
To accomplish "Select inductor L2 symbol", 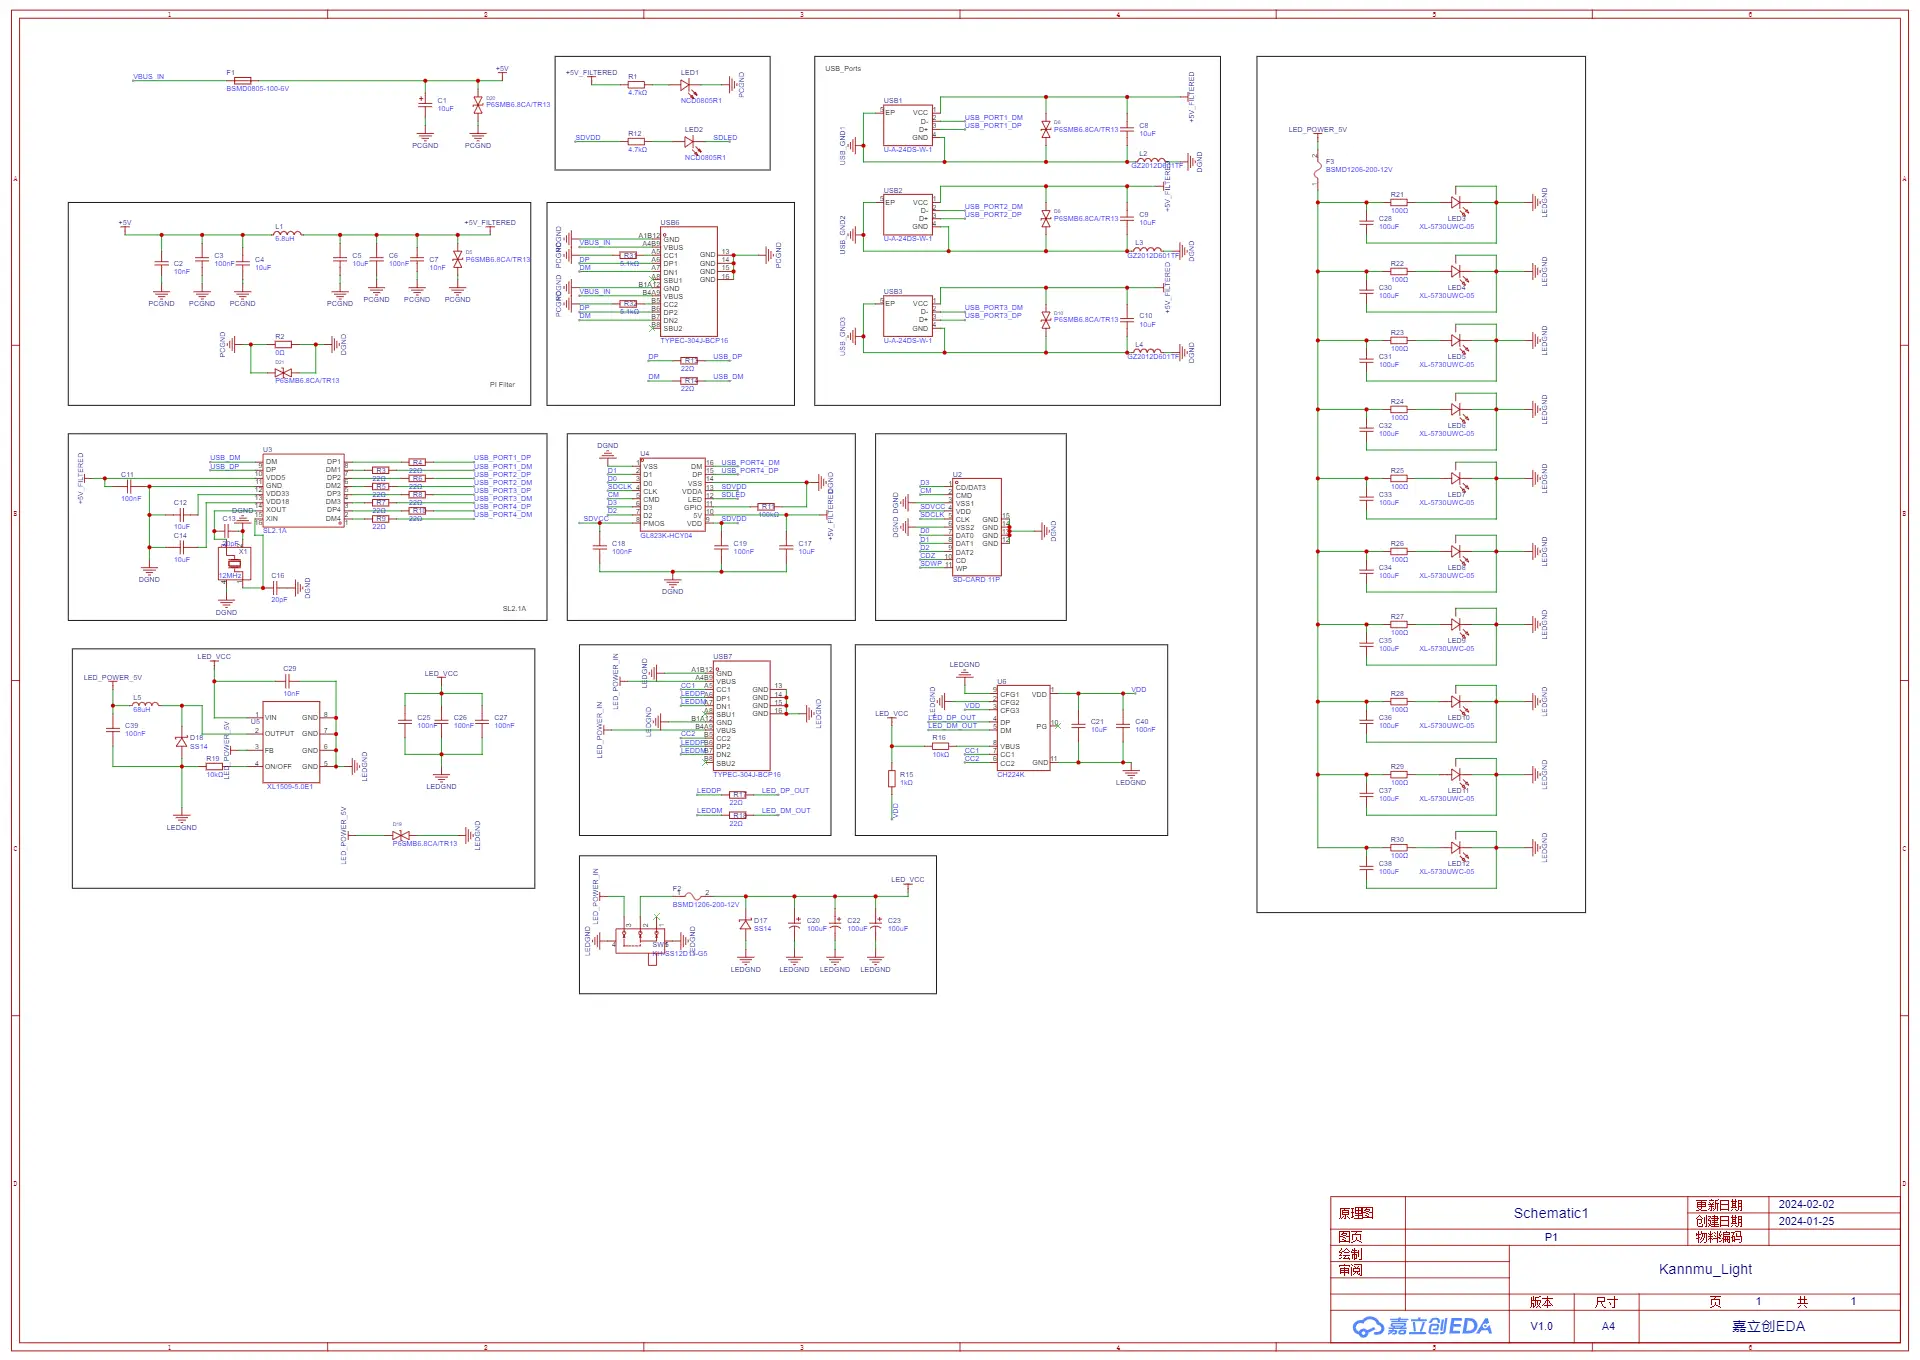I will pyautogui.click(x=1150, y=160).
